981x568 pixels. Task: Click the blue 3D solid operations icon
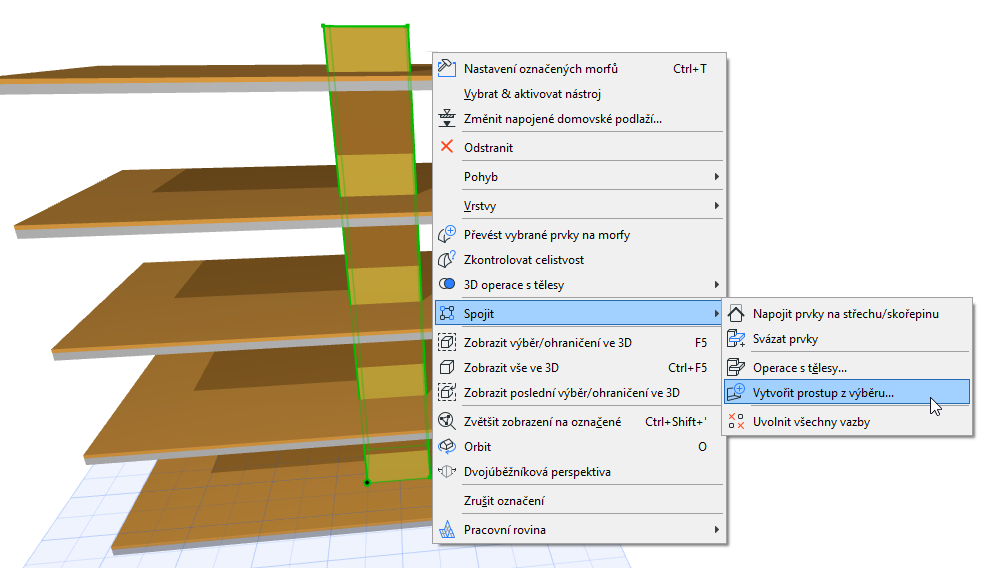[447, 284]
